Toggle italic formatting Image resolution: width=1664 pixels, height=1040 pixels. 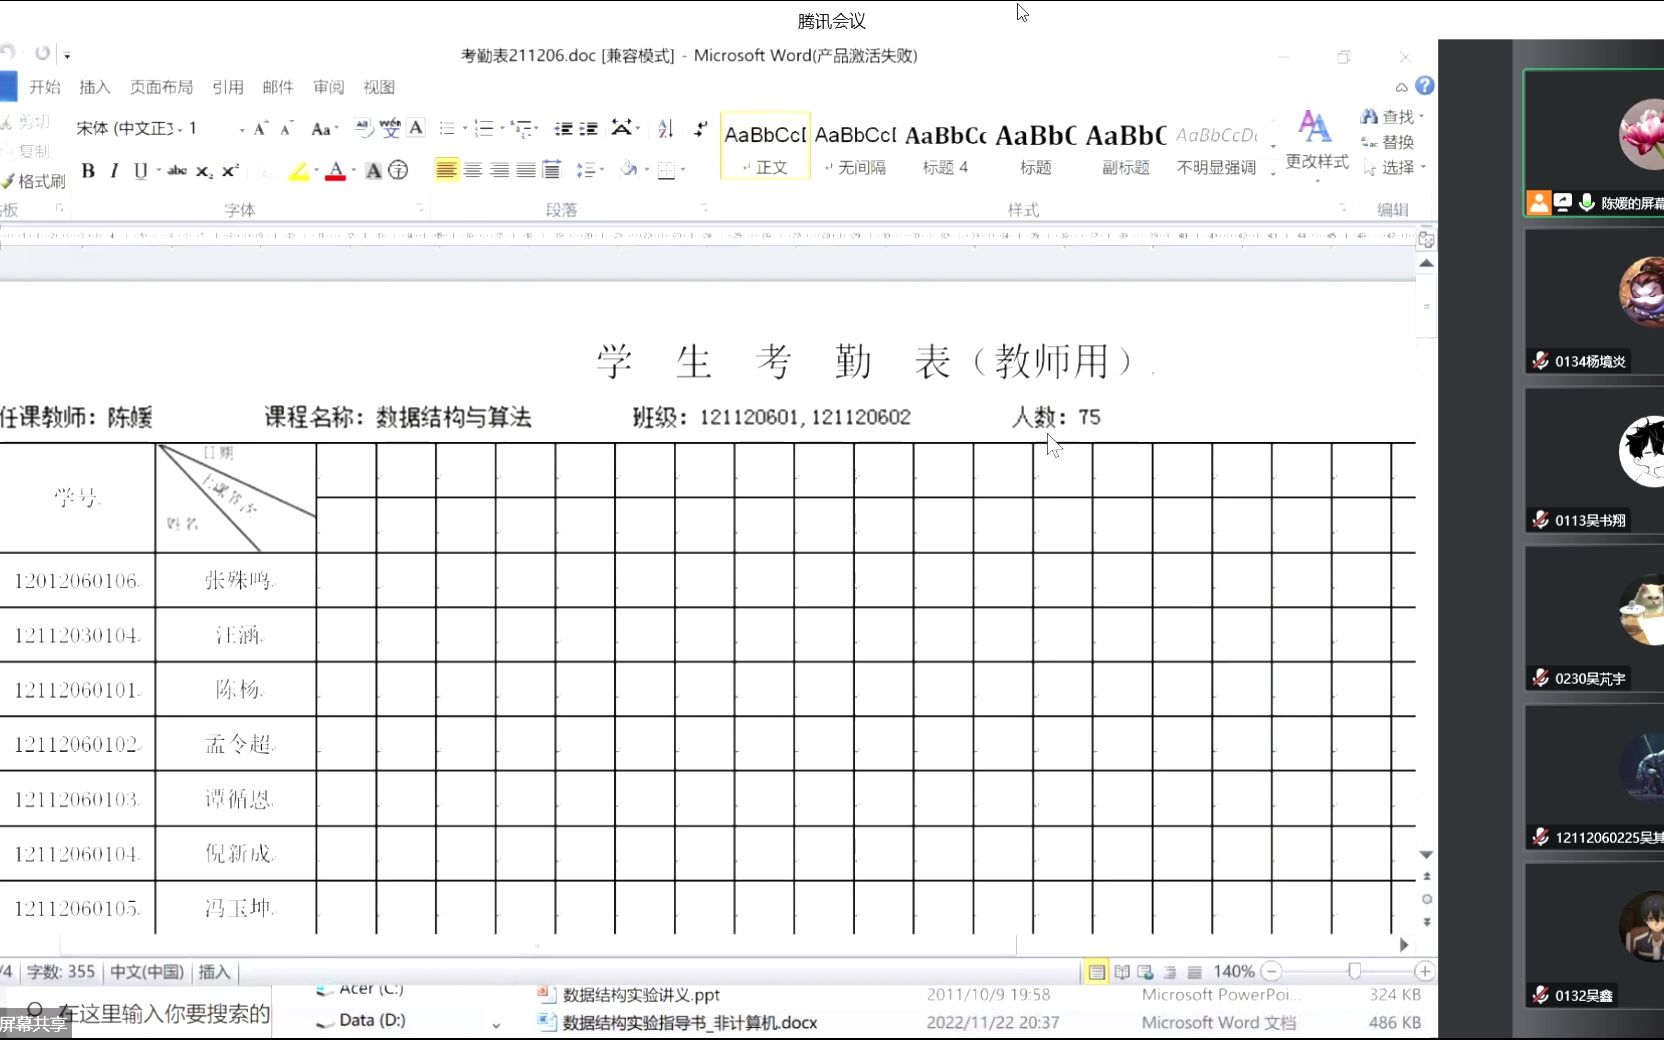[x=114, y=171]
